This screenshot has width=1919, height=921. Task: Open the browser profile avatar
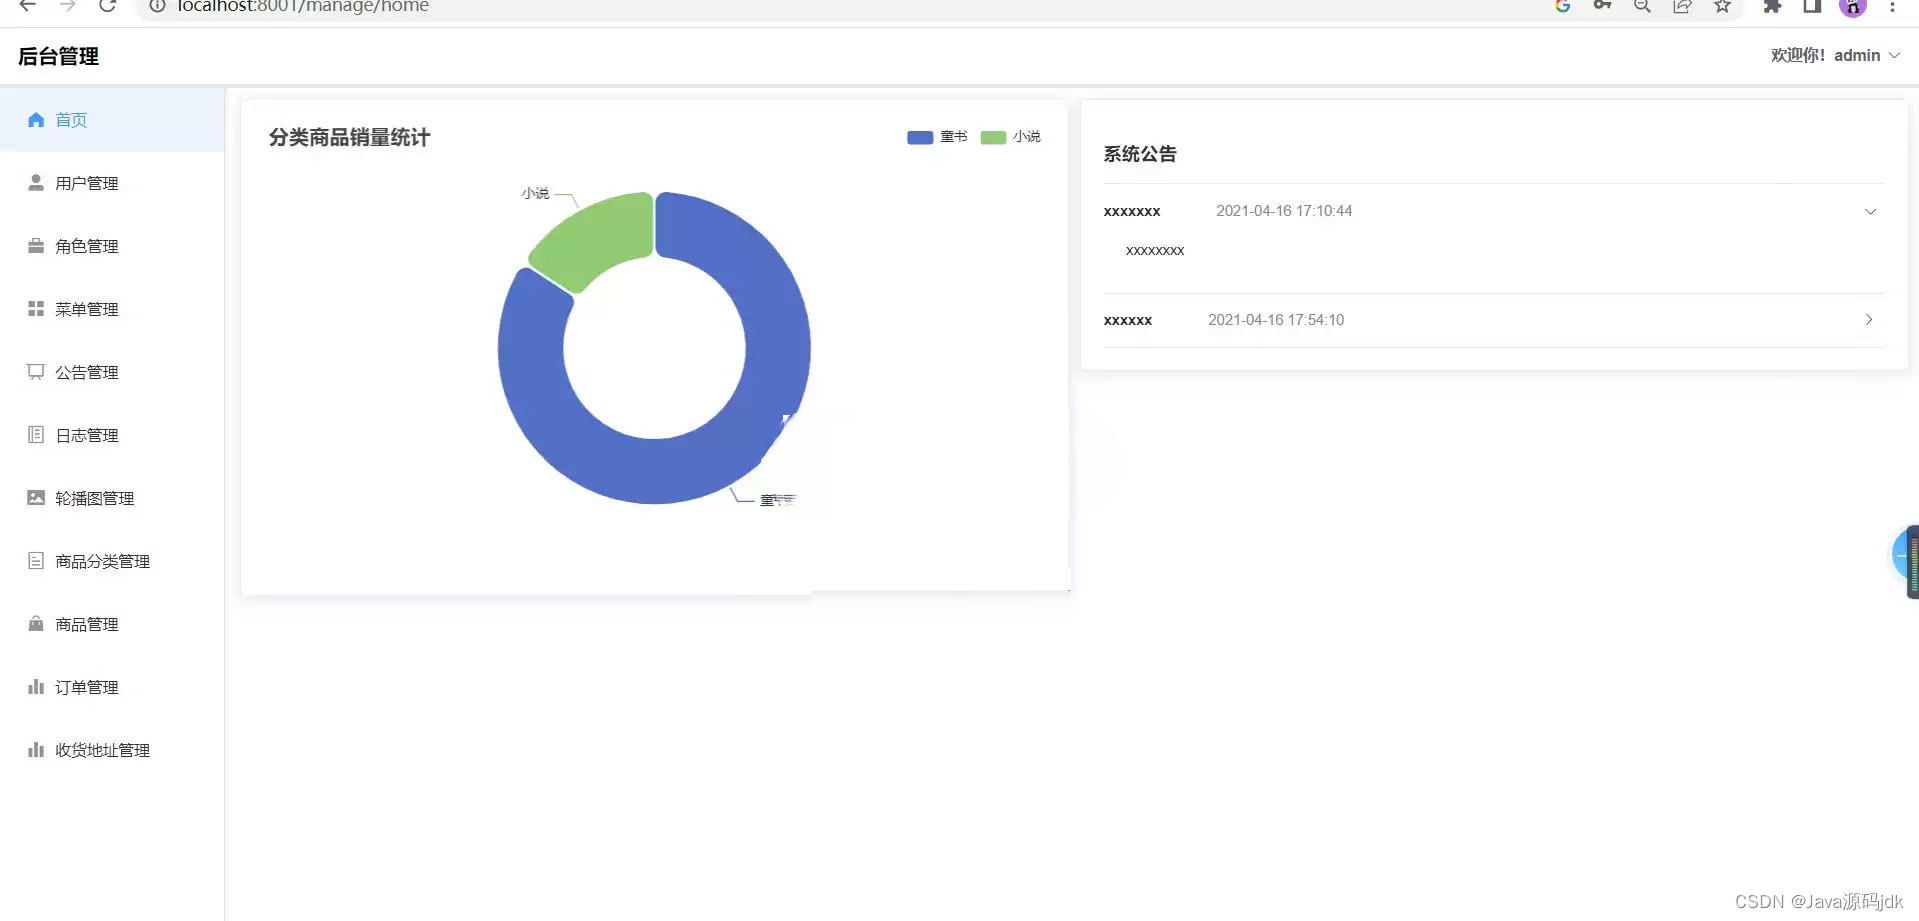1853,7
